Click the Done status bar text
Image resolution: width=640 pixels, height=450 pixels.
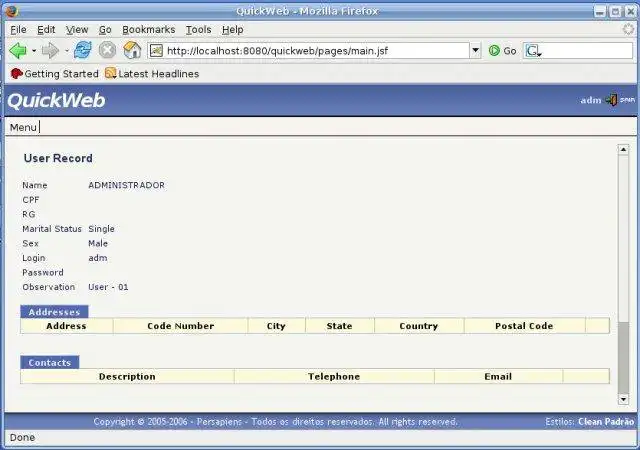(x=22, y=437)
